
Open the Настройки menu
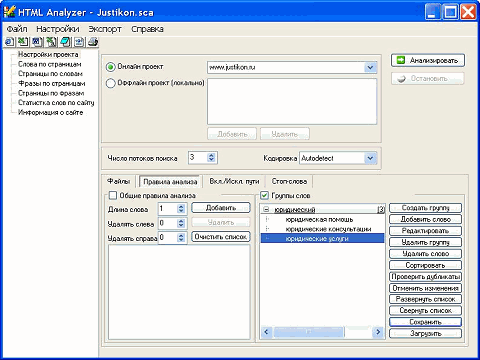pos(58,29)
